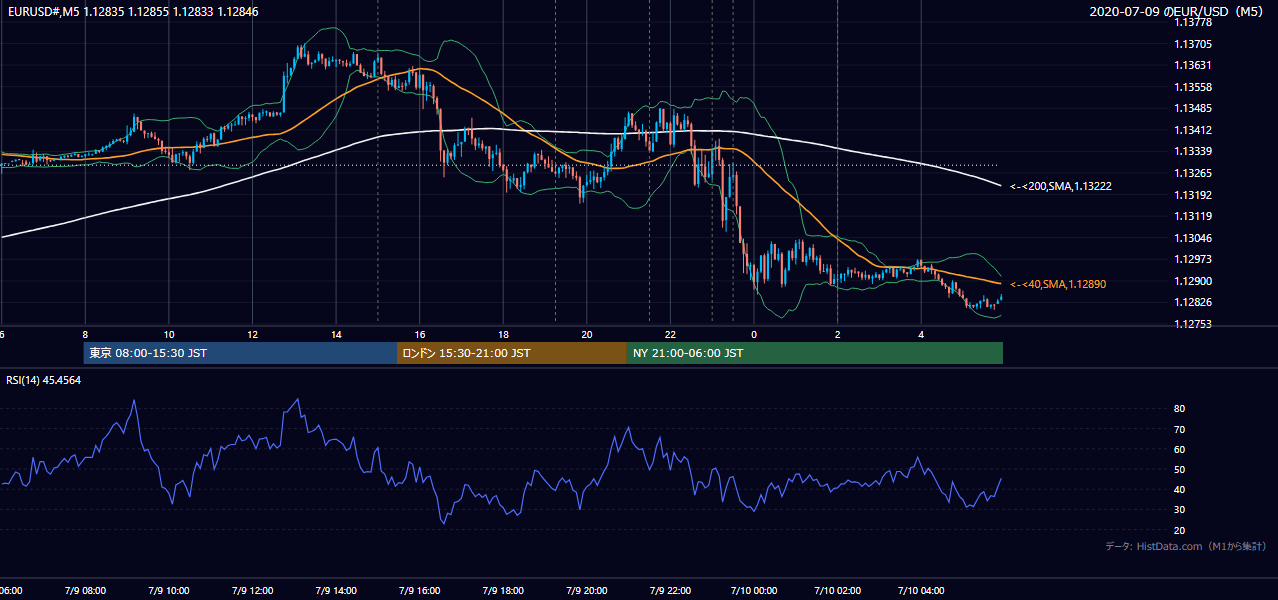The width and height of the screenshot is (1278, 600).
Task: Click hour label 16 under the price chart
Action: (x=420, y=335)
